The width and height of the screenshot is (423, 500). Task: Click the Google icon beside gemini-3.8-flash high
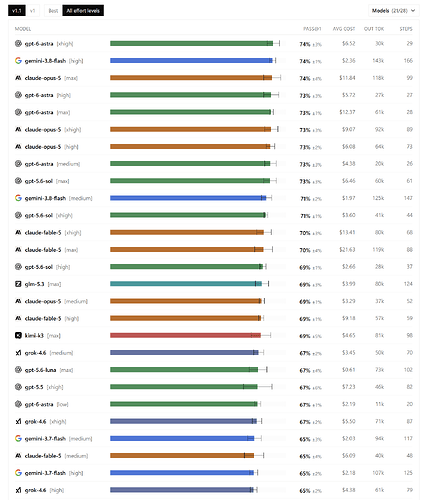coord(18,61)
